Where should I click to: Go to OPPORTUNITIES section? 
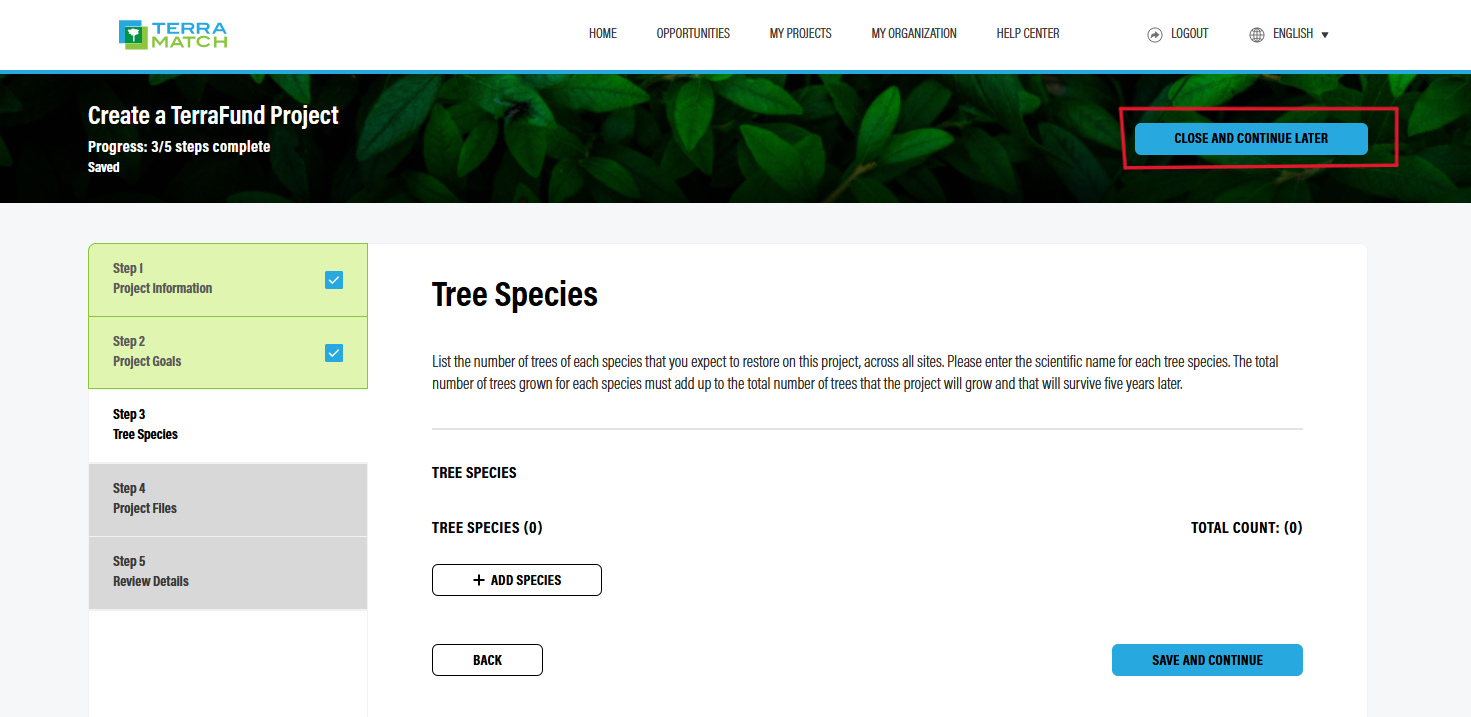pos(693,33)
